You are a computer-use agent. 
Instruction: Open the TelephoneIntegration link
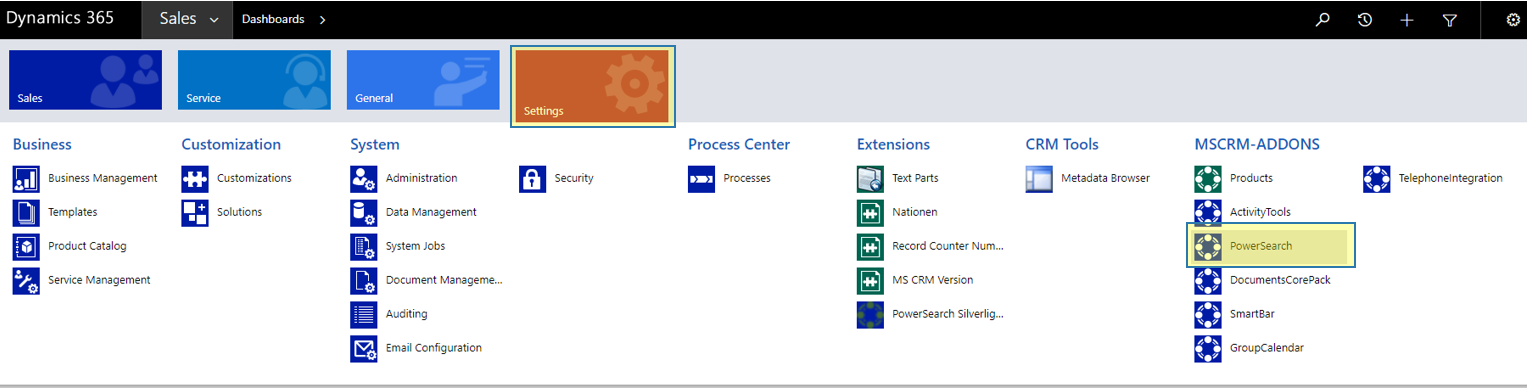coord(1450,178)
